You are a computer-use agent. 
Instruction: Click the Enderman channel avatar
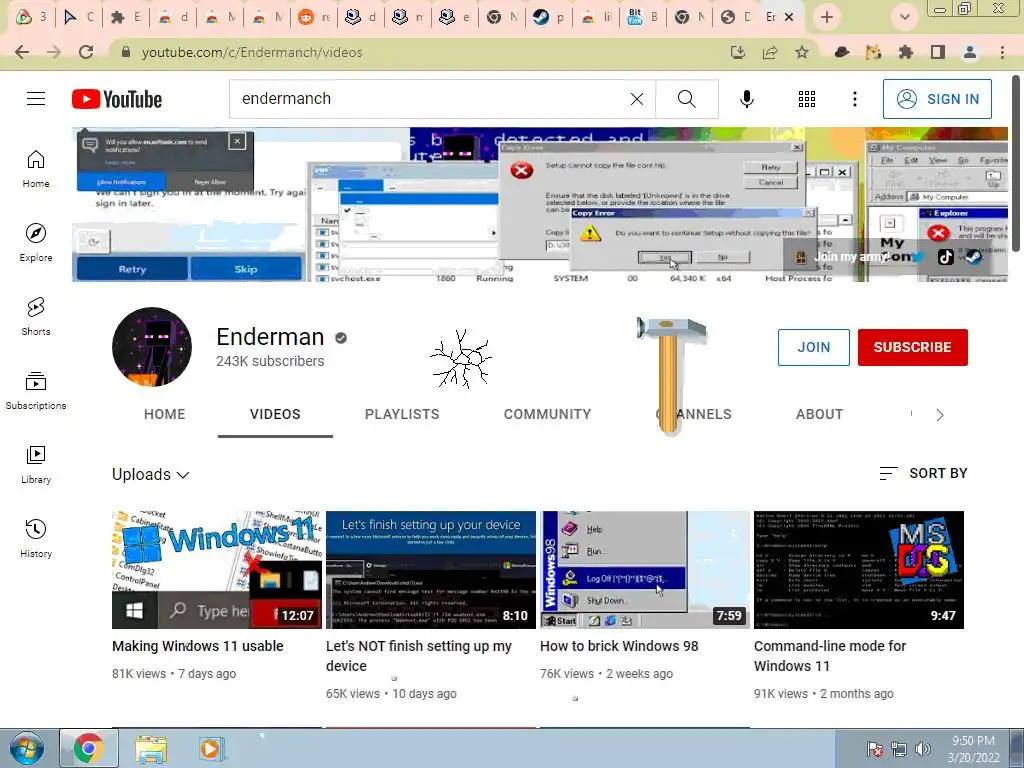(x=152, y=347)
